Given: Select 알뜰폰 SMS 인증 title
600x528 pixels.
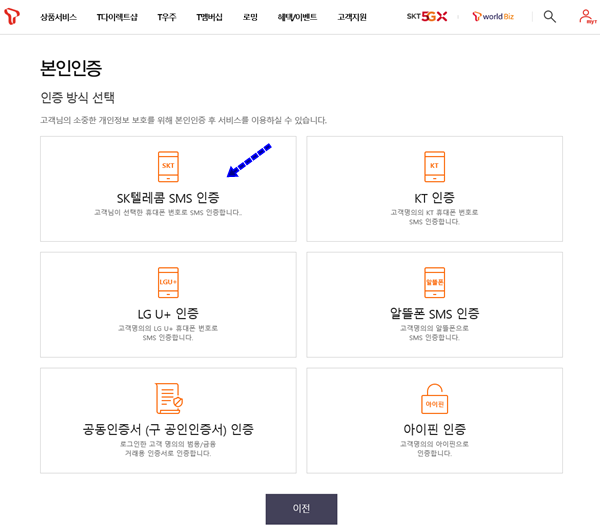Looking at the screenshot, I should 434,314.
